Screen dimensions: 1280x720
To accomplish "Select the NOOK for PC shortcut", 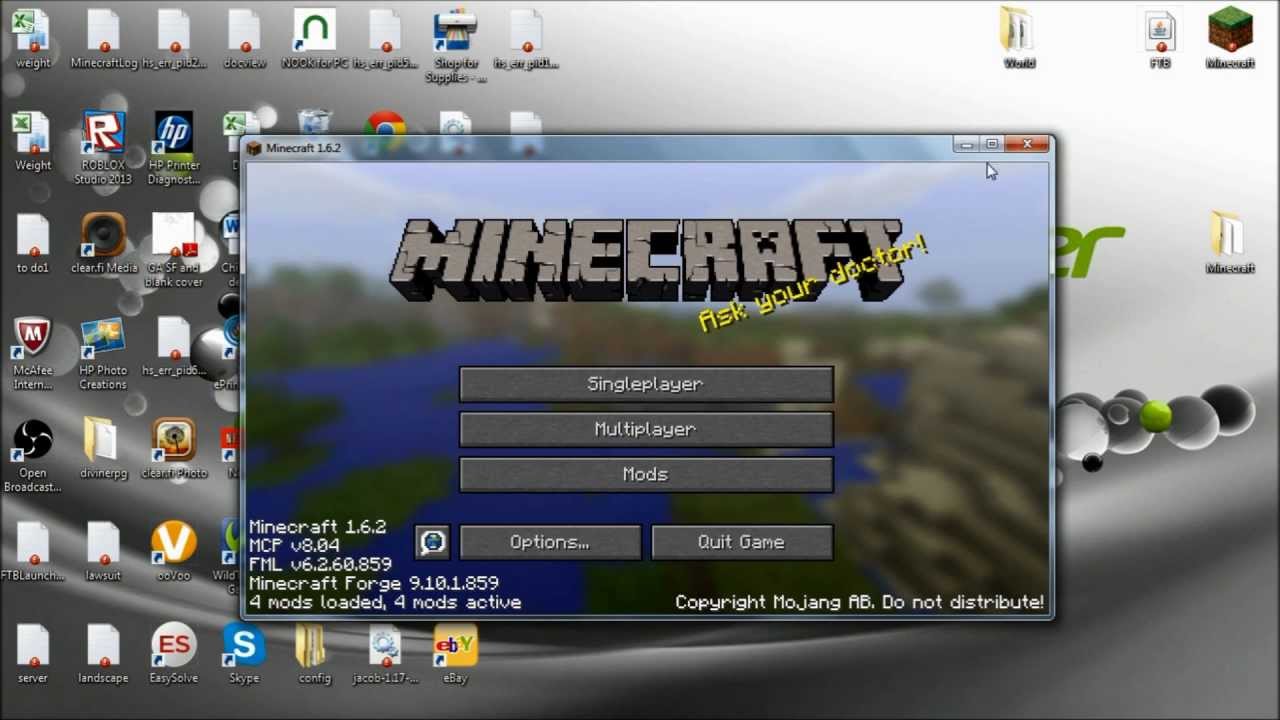I will 315,40.
